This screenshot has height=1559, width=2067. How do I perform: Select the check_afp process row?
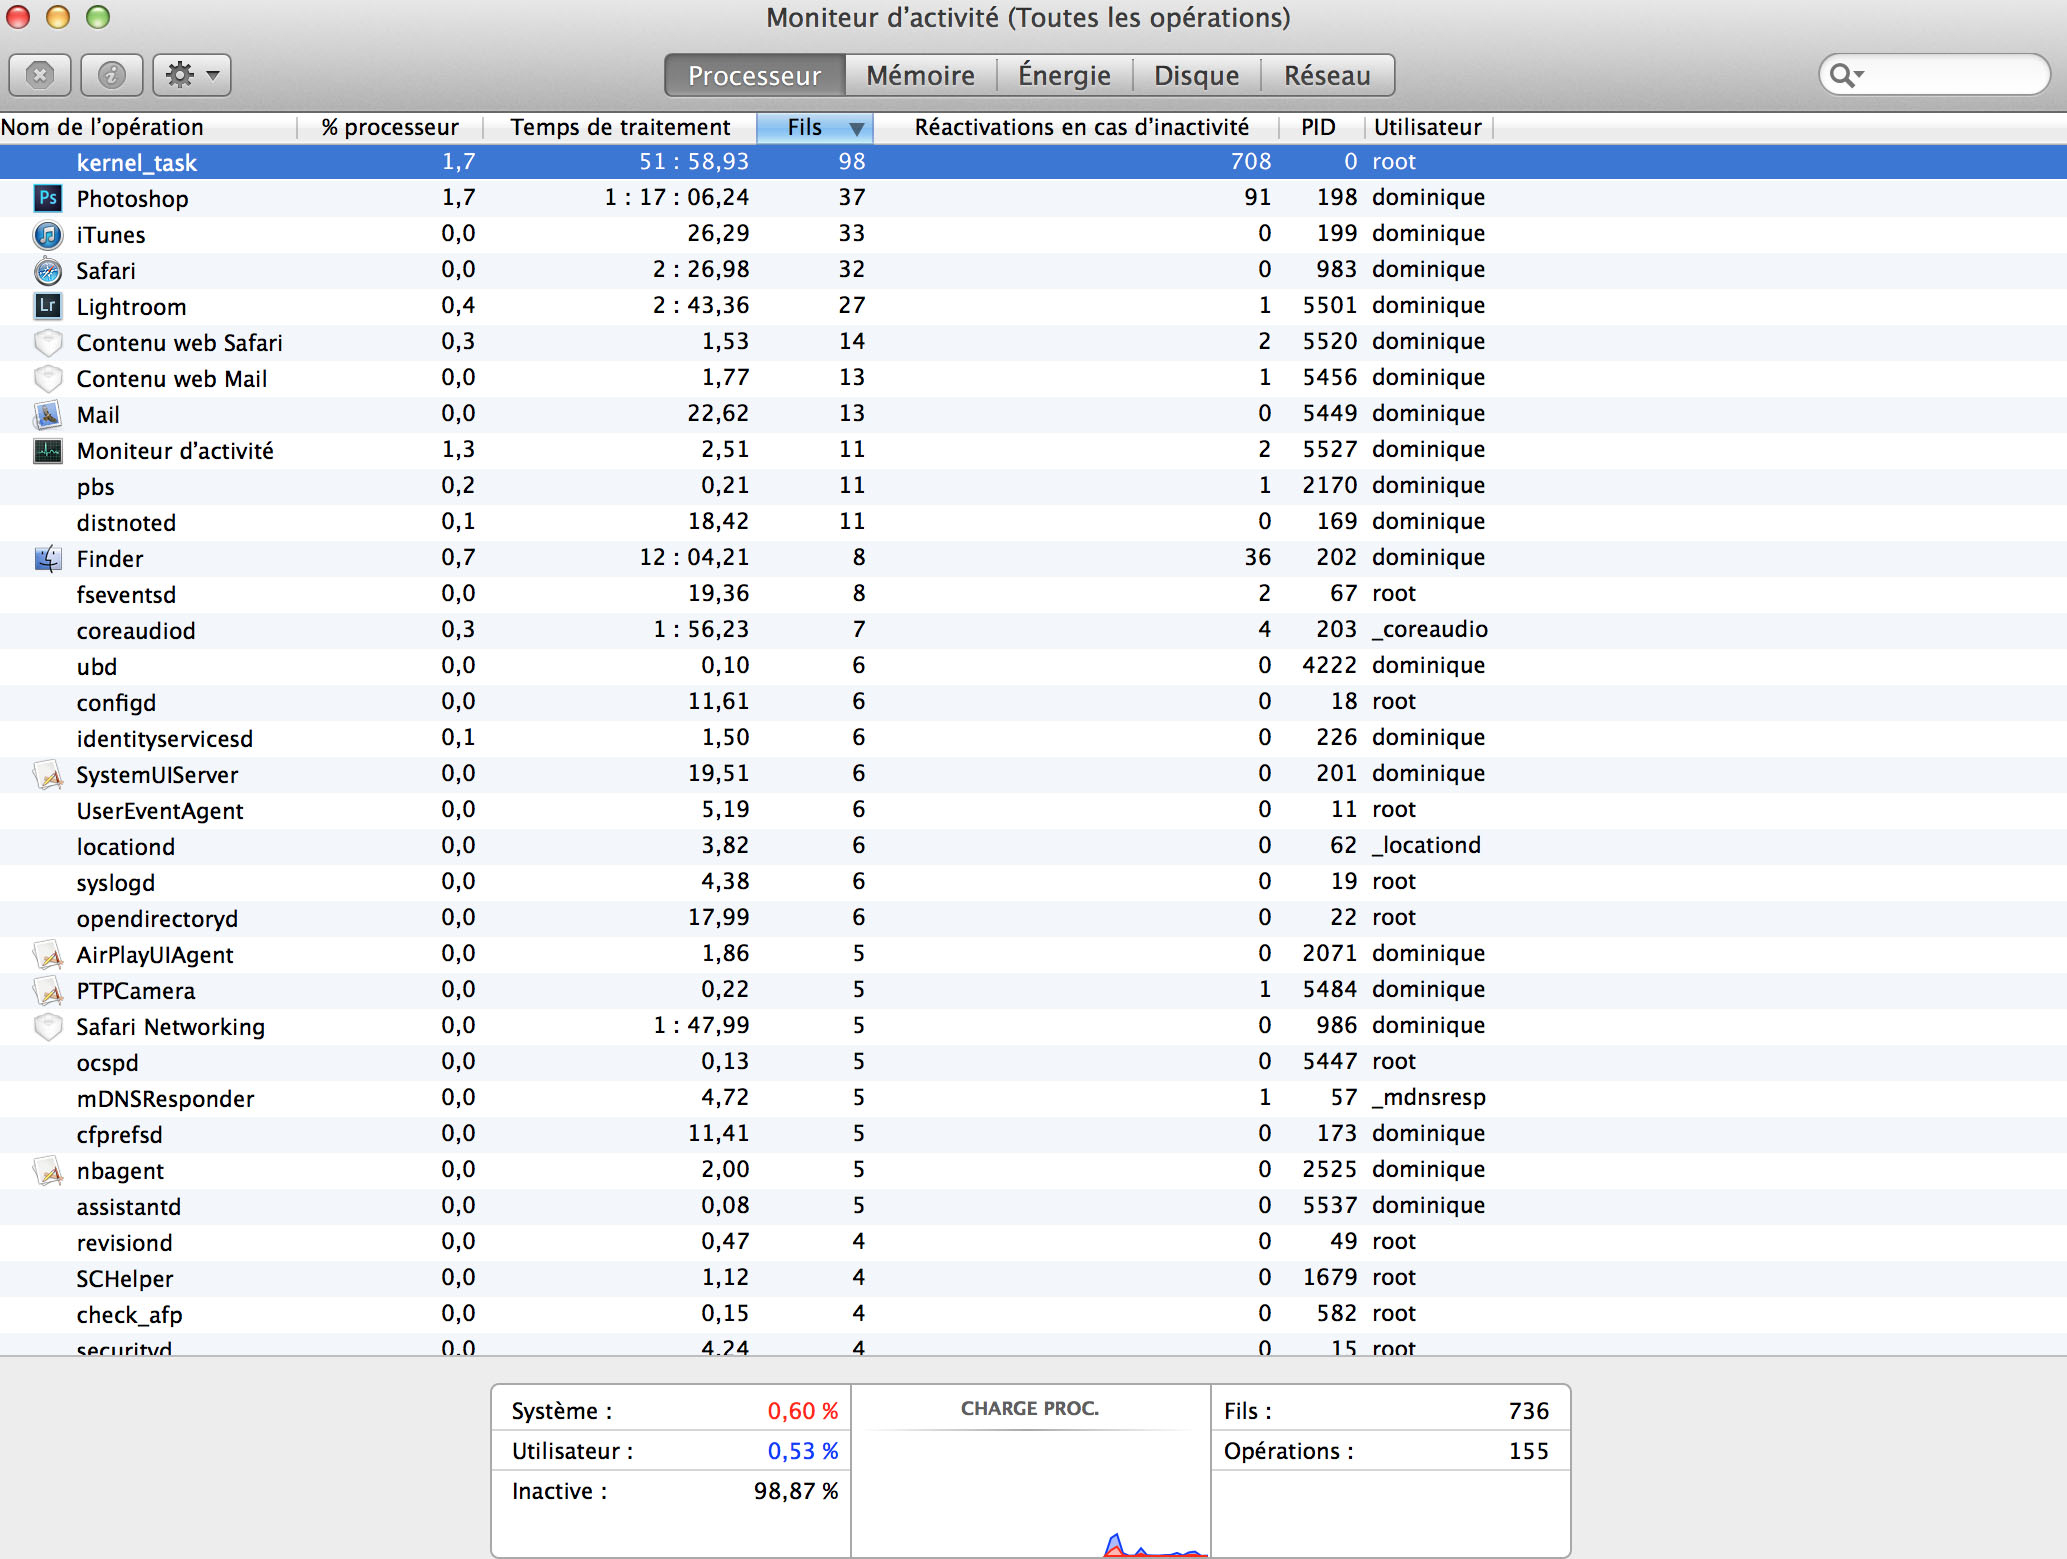point(1033,1314)
